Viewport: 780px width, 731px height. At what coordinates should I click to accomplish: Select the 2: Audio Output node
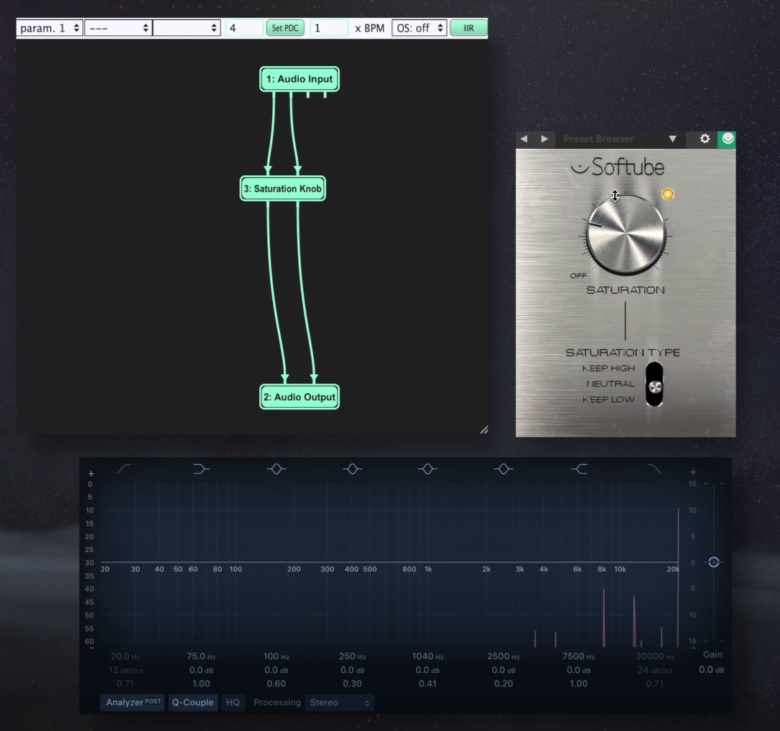click(x=299, y=397)
